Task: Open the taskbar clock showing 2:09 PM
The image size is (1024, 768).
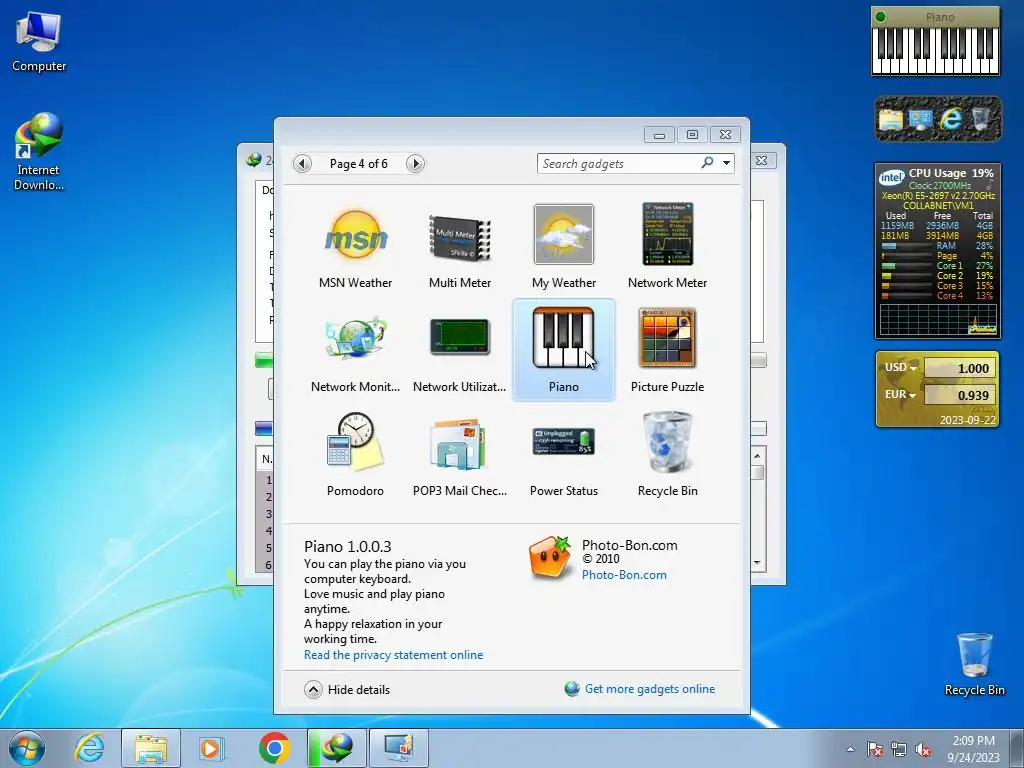Action: tap(973, 749)
